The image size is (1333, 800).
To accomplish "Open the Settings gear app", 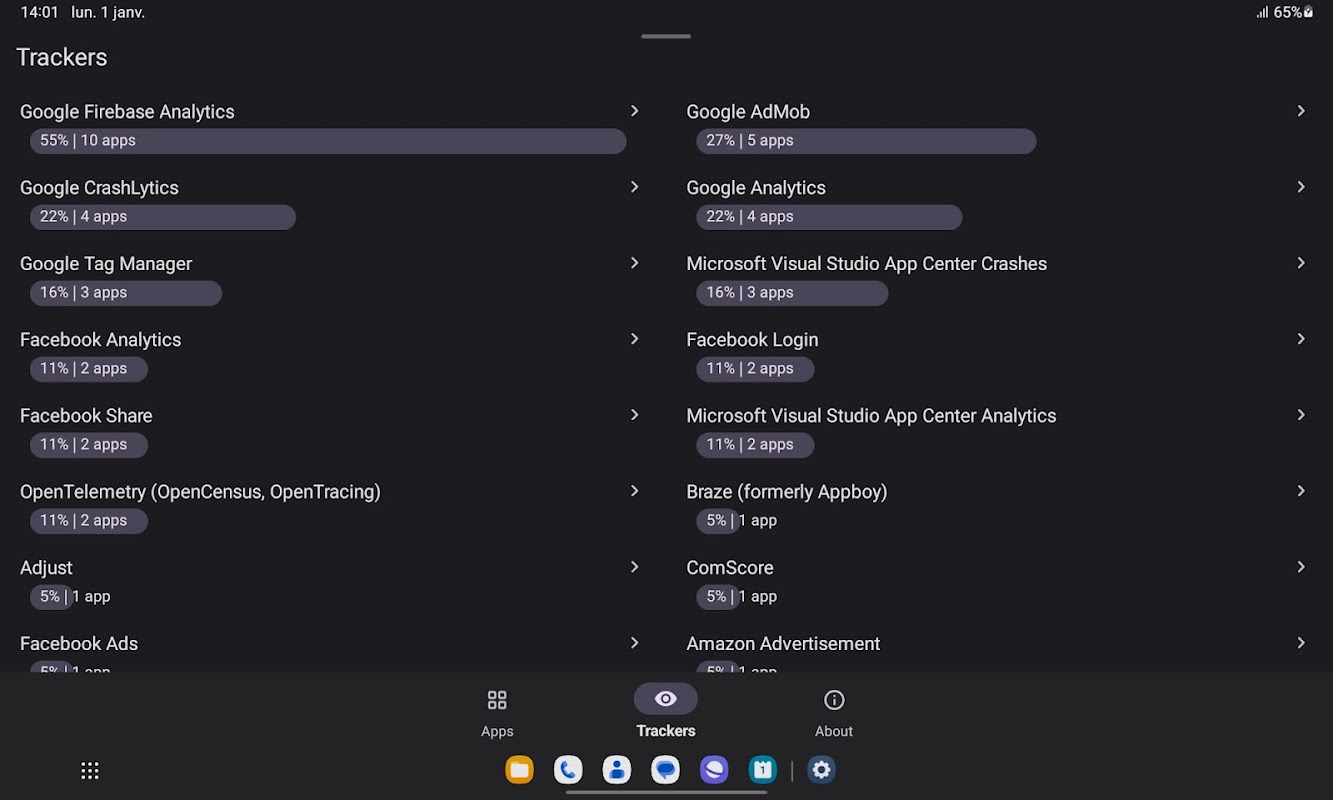I will (822, 770).
